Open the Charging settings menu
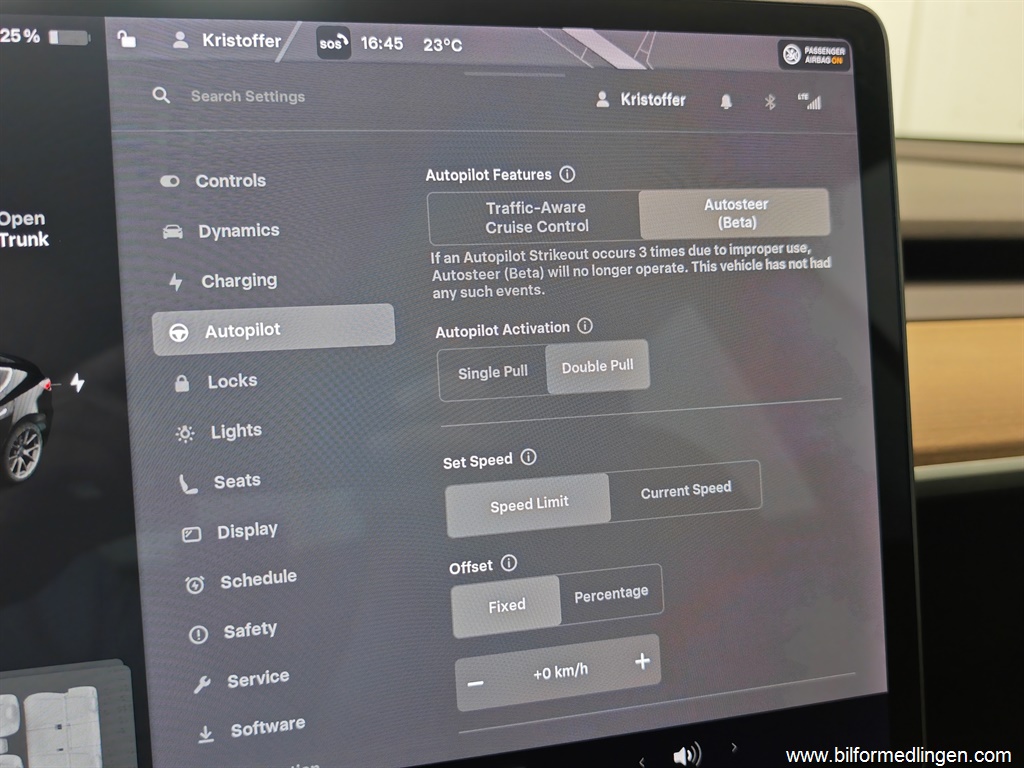Screen dimensions: 1024x768 222,281
